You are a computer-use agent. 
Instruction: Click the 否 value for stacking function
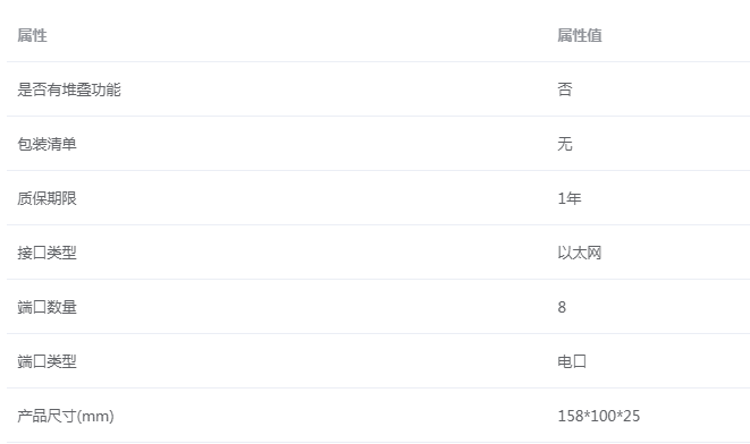point(565,90)
